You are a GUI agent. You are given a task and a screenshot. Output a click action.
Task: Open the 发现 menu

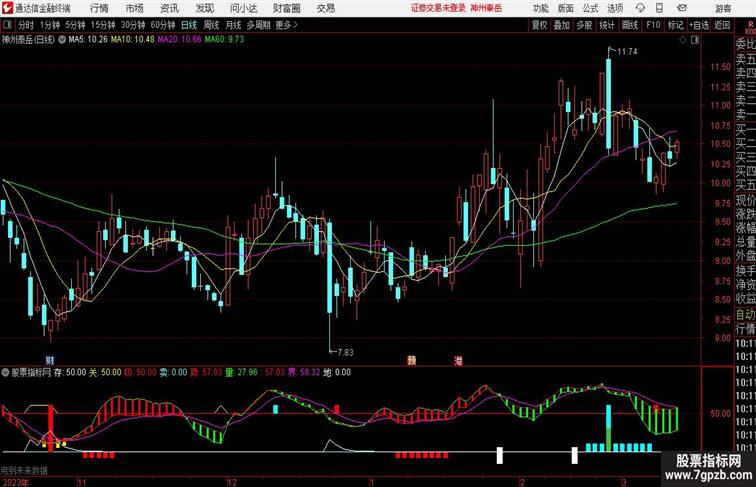(x=204, y=8)
